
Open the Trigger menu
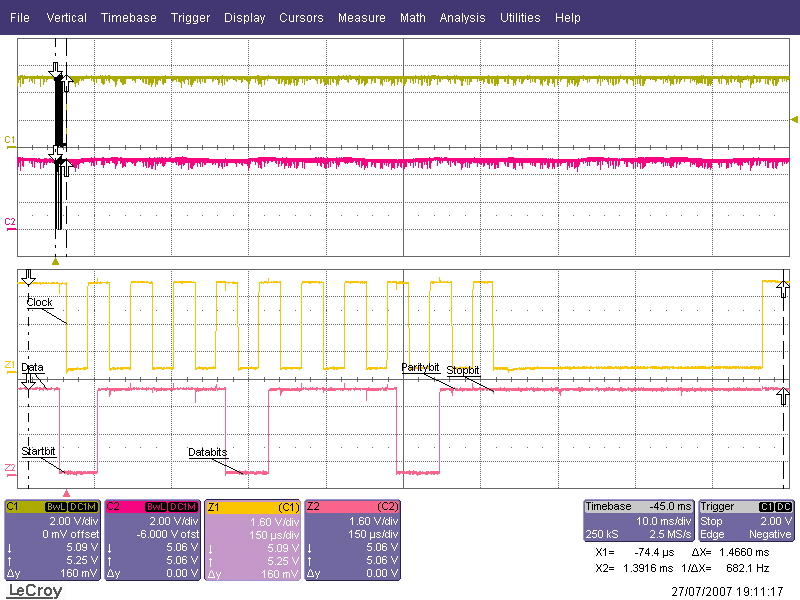190,18
